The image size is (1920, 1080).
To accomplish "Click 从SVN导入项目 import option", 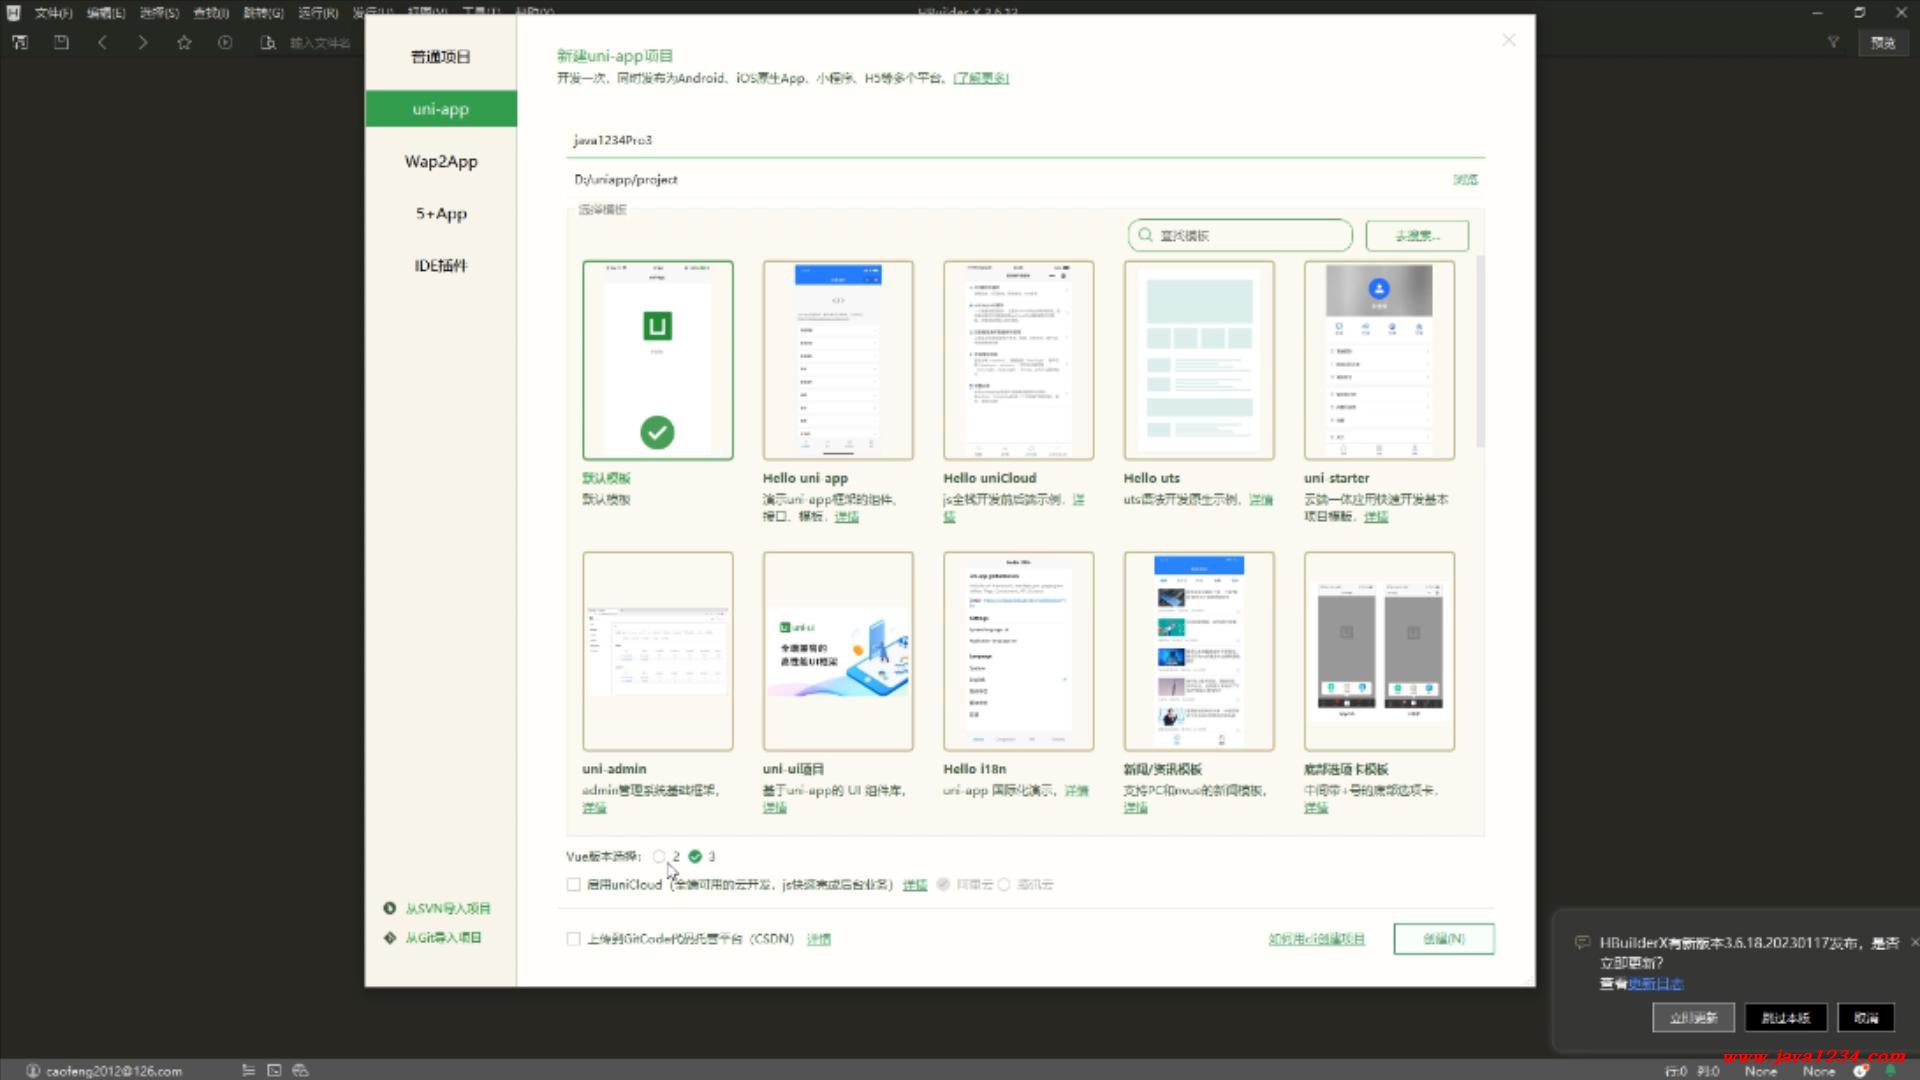I will [x=437, y=909].
